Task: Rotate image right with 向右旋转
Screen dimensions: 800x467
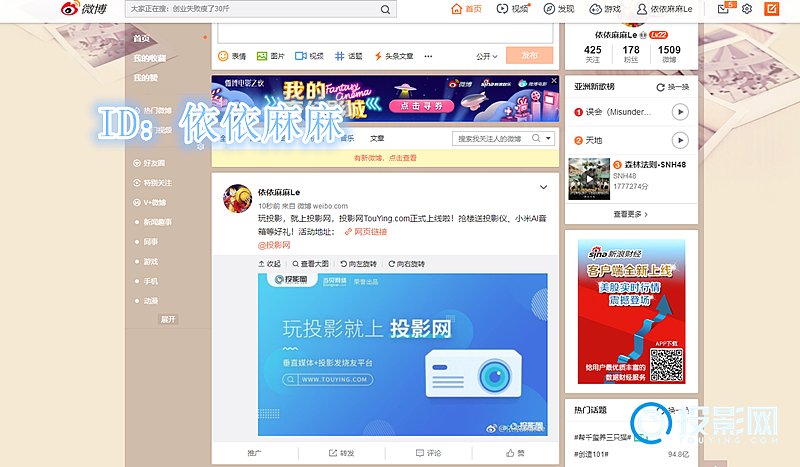Action: tap(407, 264)
